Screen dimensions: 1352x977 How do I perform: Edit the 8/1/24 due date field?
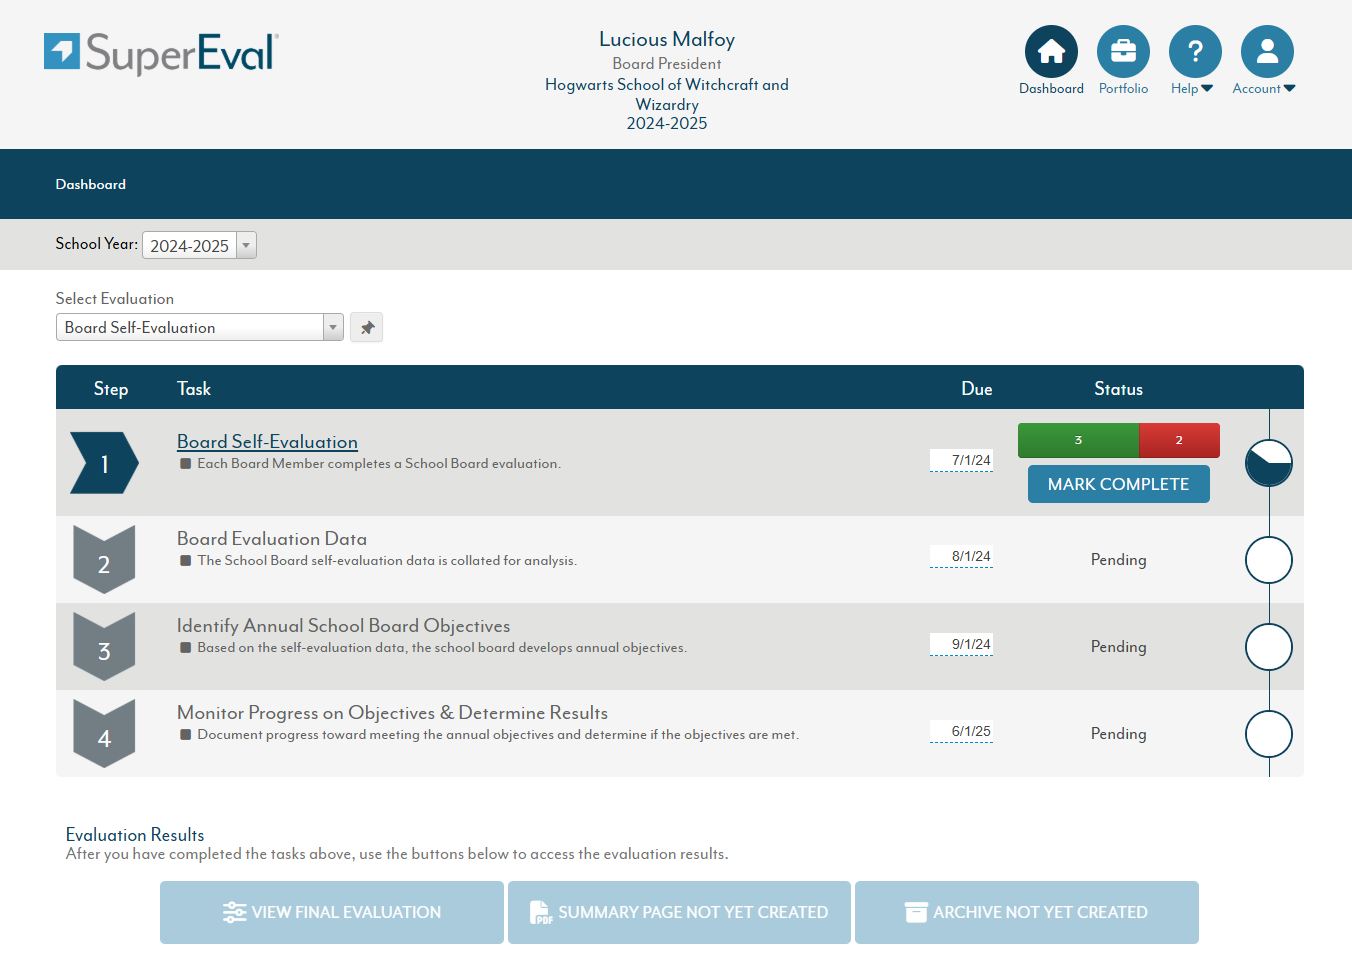tap(962, 557)
